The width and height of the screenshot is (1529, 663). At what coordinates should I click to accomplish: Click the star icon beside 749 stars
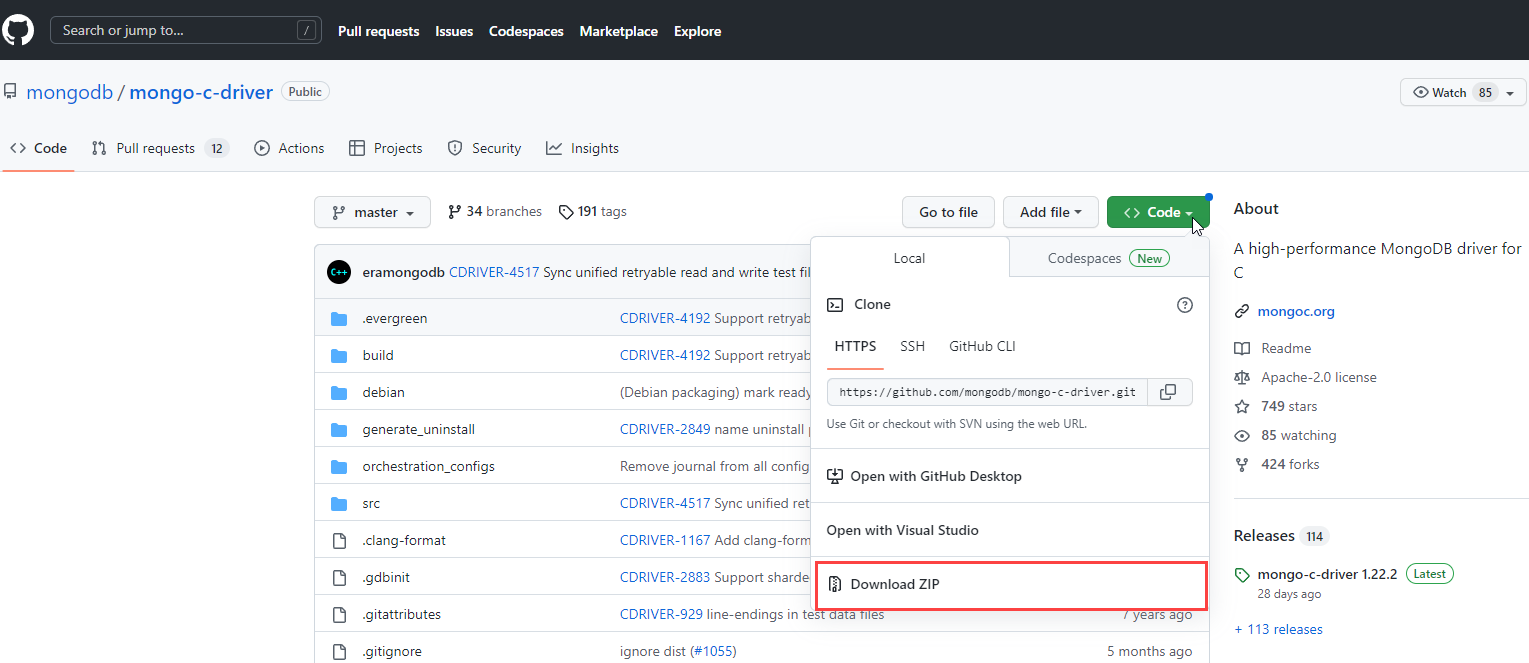[1242, 407]
